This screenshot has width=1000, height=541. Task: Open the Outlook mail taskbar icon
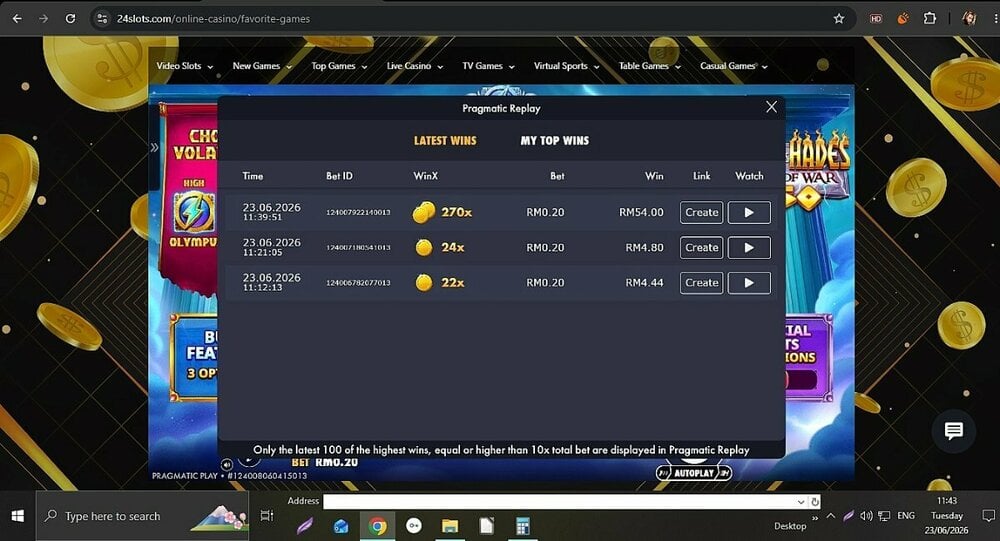tap(341, 526)
